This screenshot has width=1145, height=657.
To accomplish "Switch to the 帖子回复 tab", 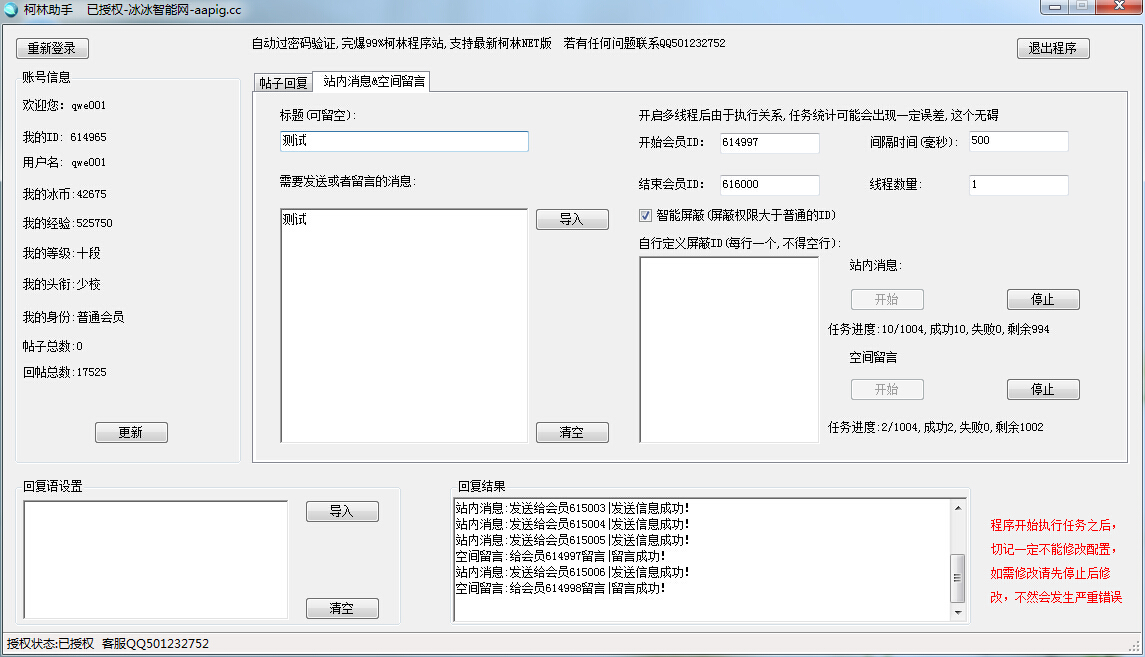I will [x=282, y=82].
